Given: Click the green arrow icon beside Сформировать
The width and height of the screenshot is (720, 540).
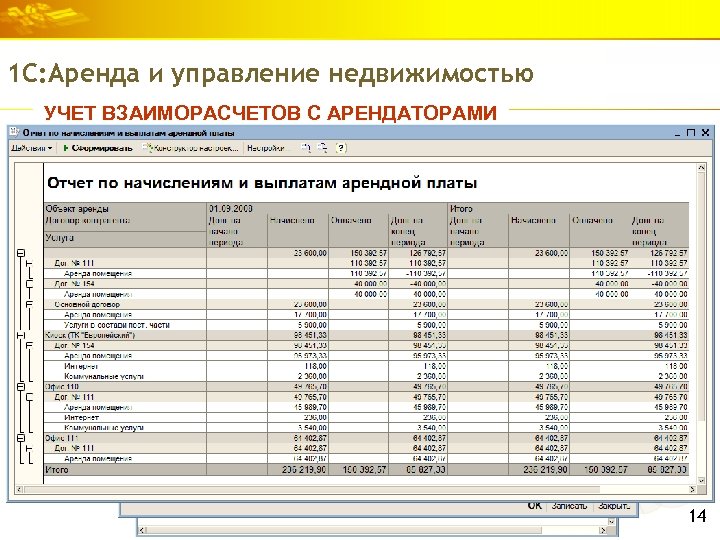Looking at the screenshot, I should pos(66,148).
